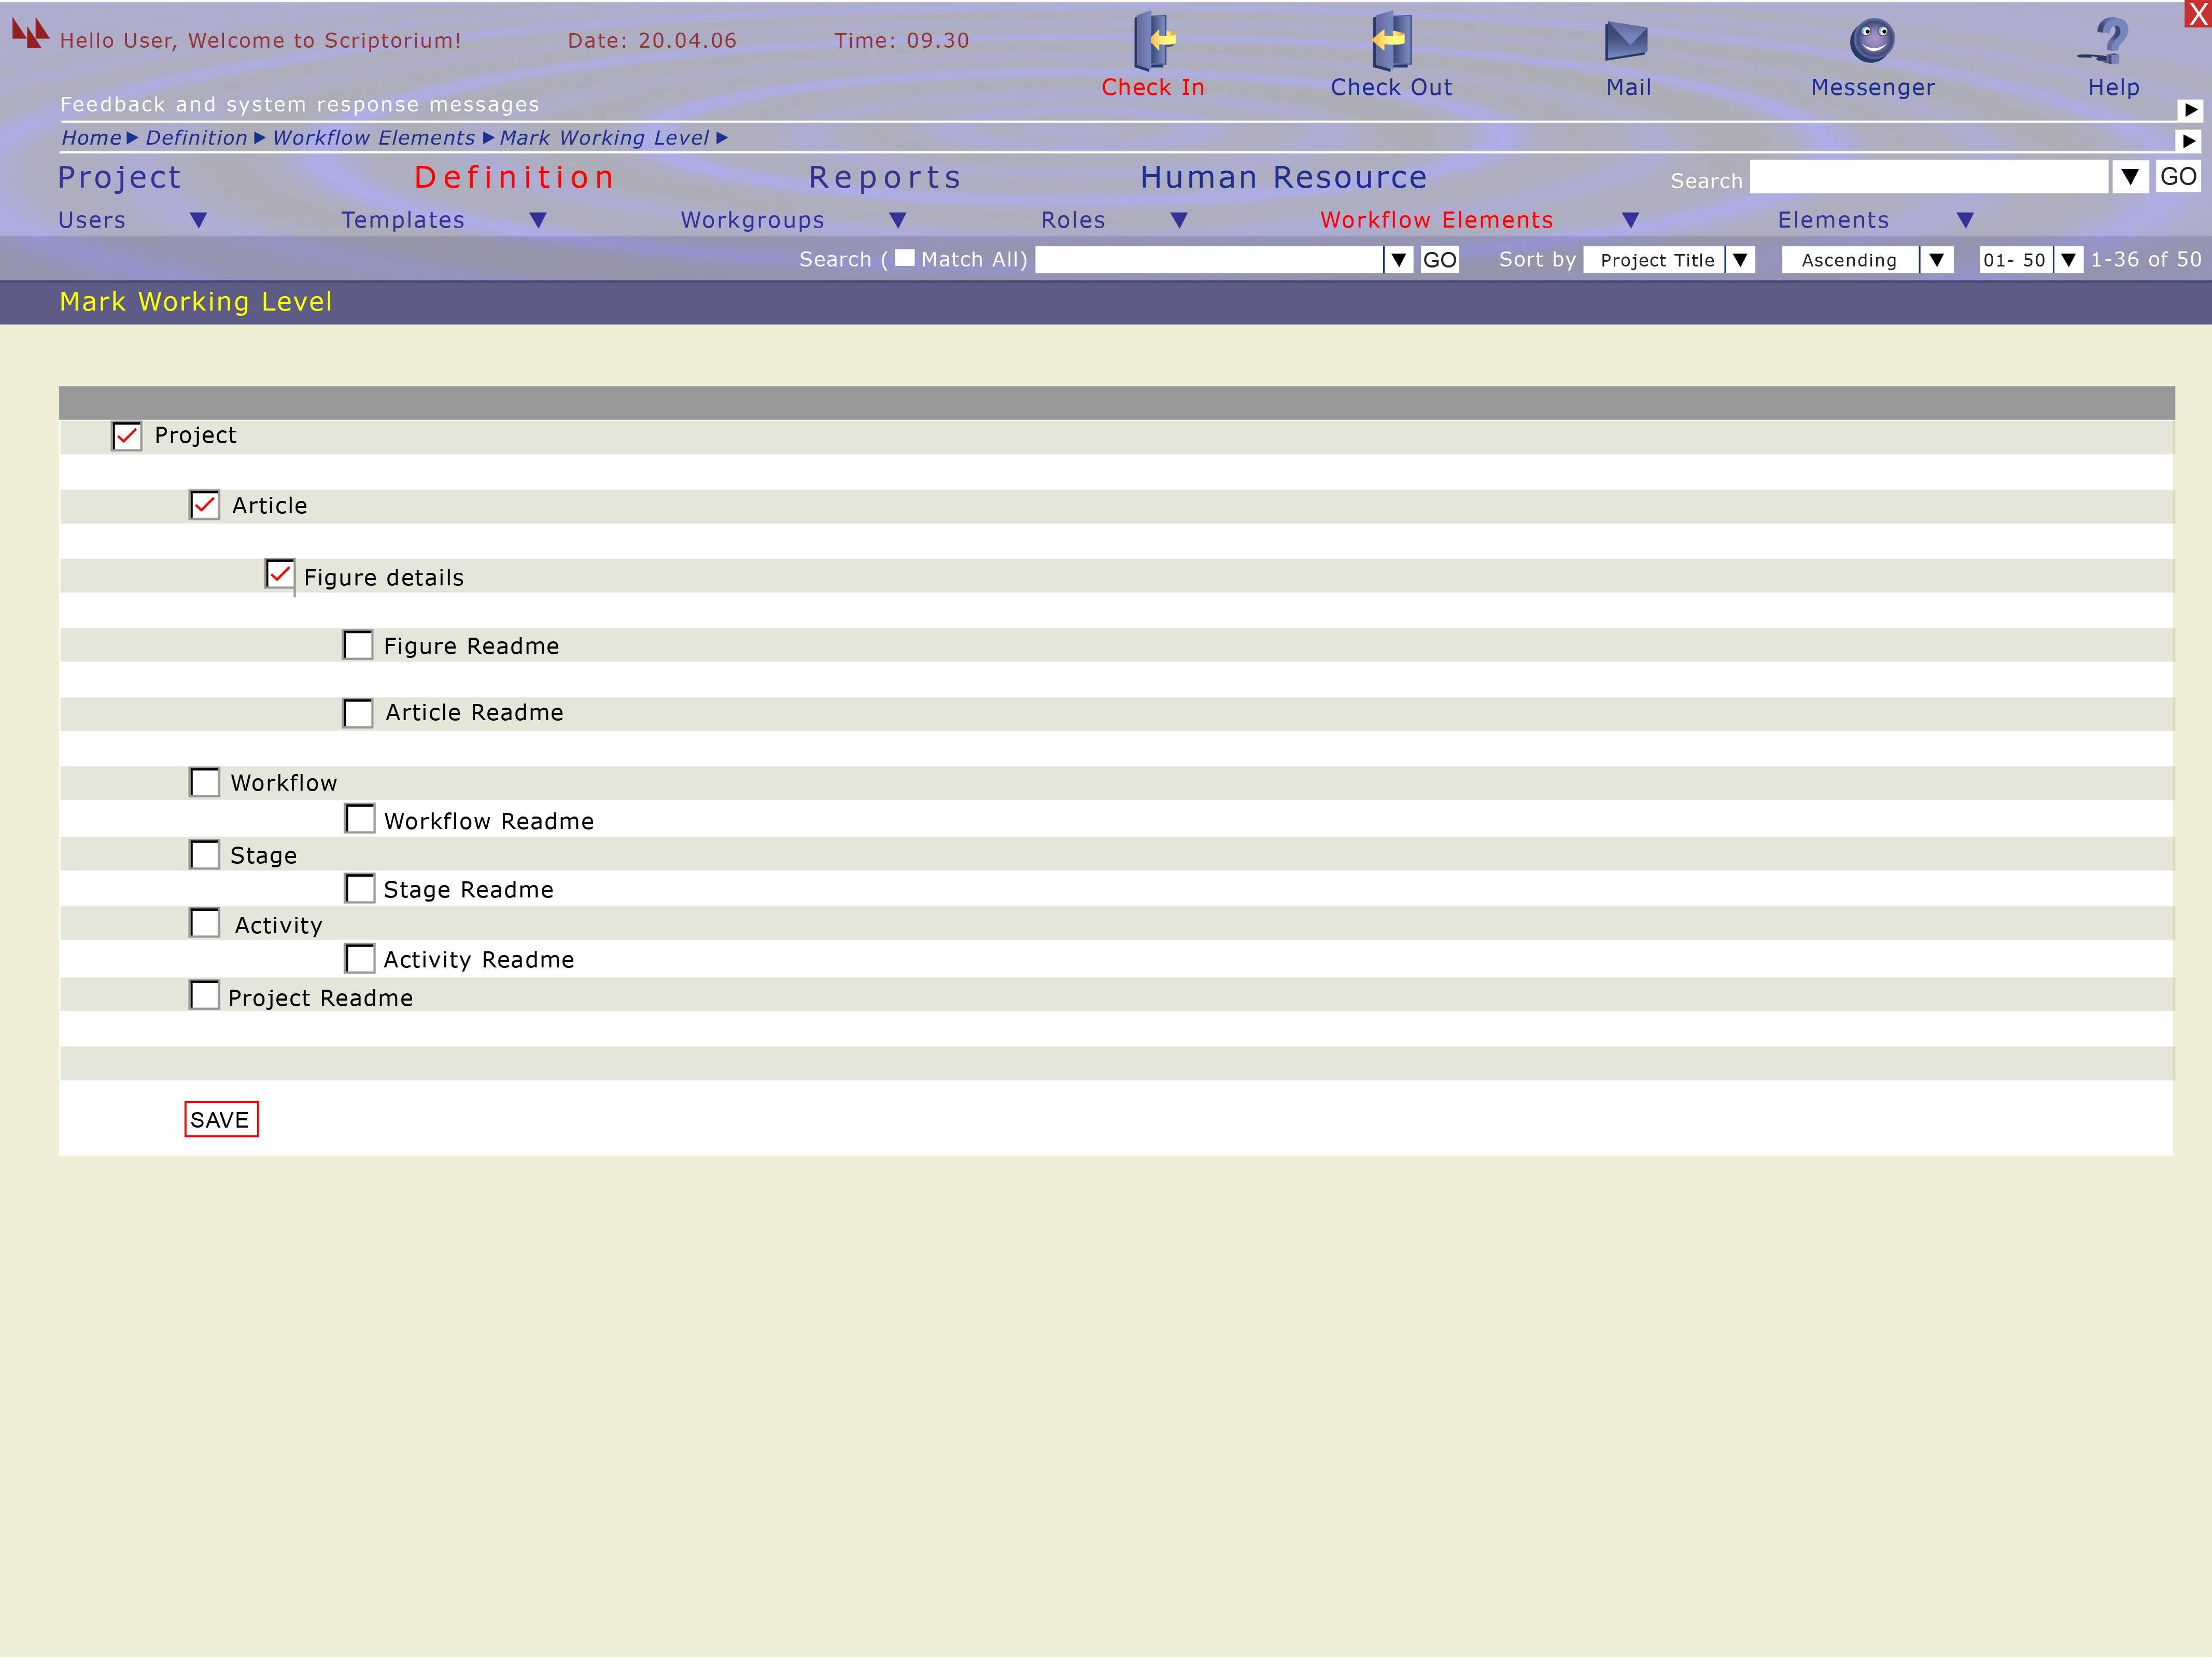Click the feedback messages arrow icon
The width and height of the screenshot is (2212, 1659).
(2190, 110)
